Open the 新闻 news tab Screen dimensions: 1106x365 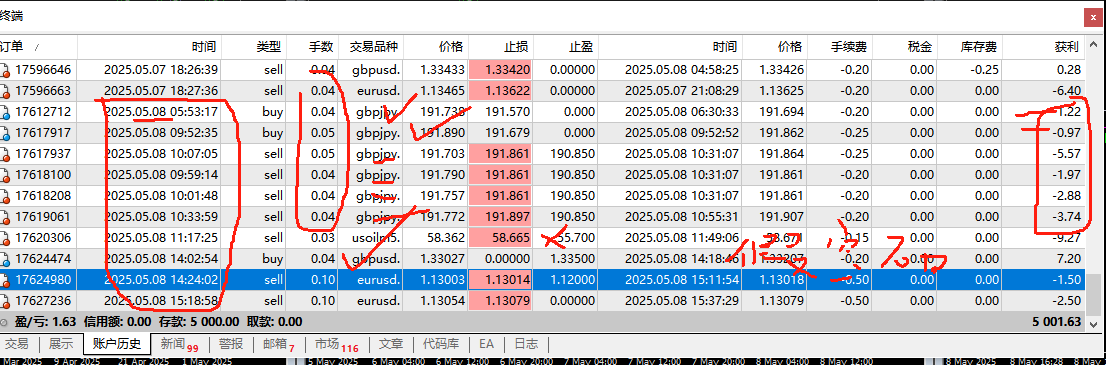[x=178, y=345]
